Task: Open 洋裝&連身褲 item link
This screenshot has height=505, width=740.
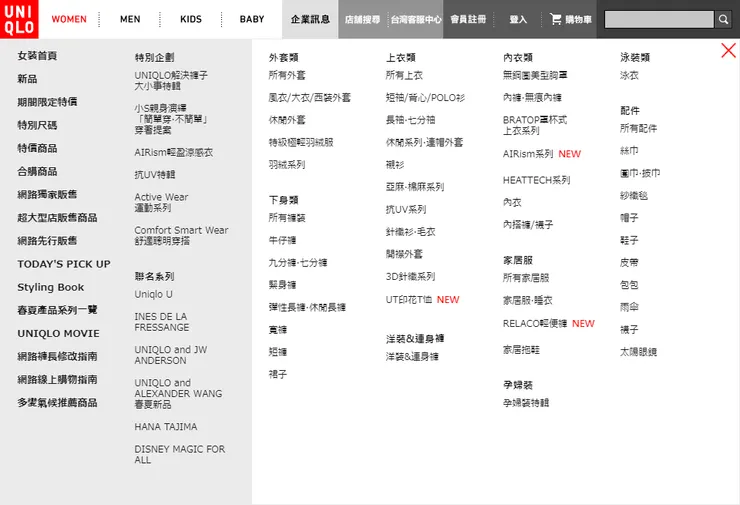Action: coord(412,357)
